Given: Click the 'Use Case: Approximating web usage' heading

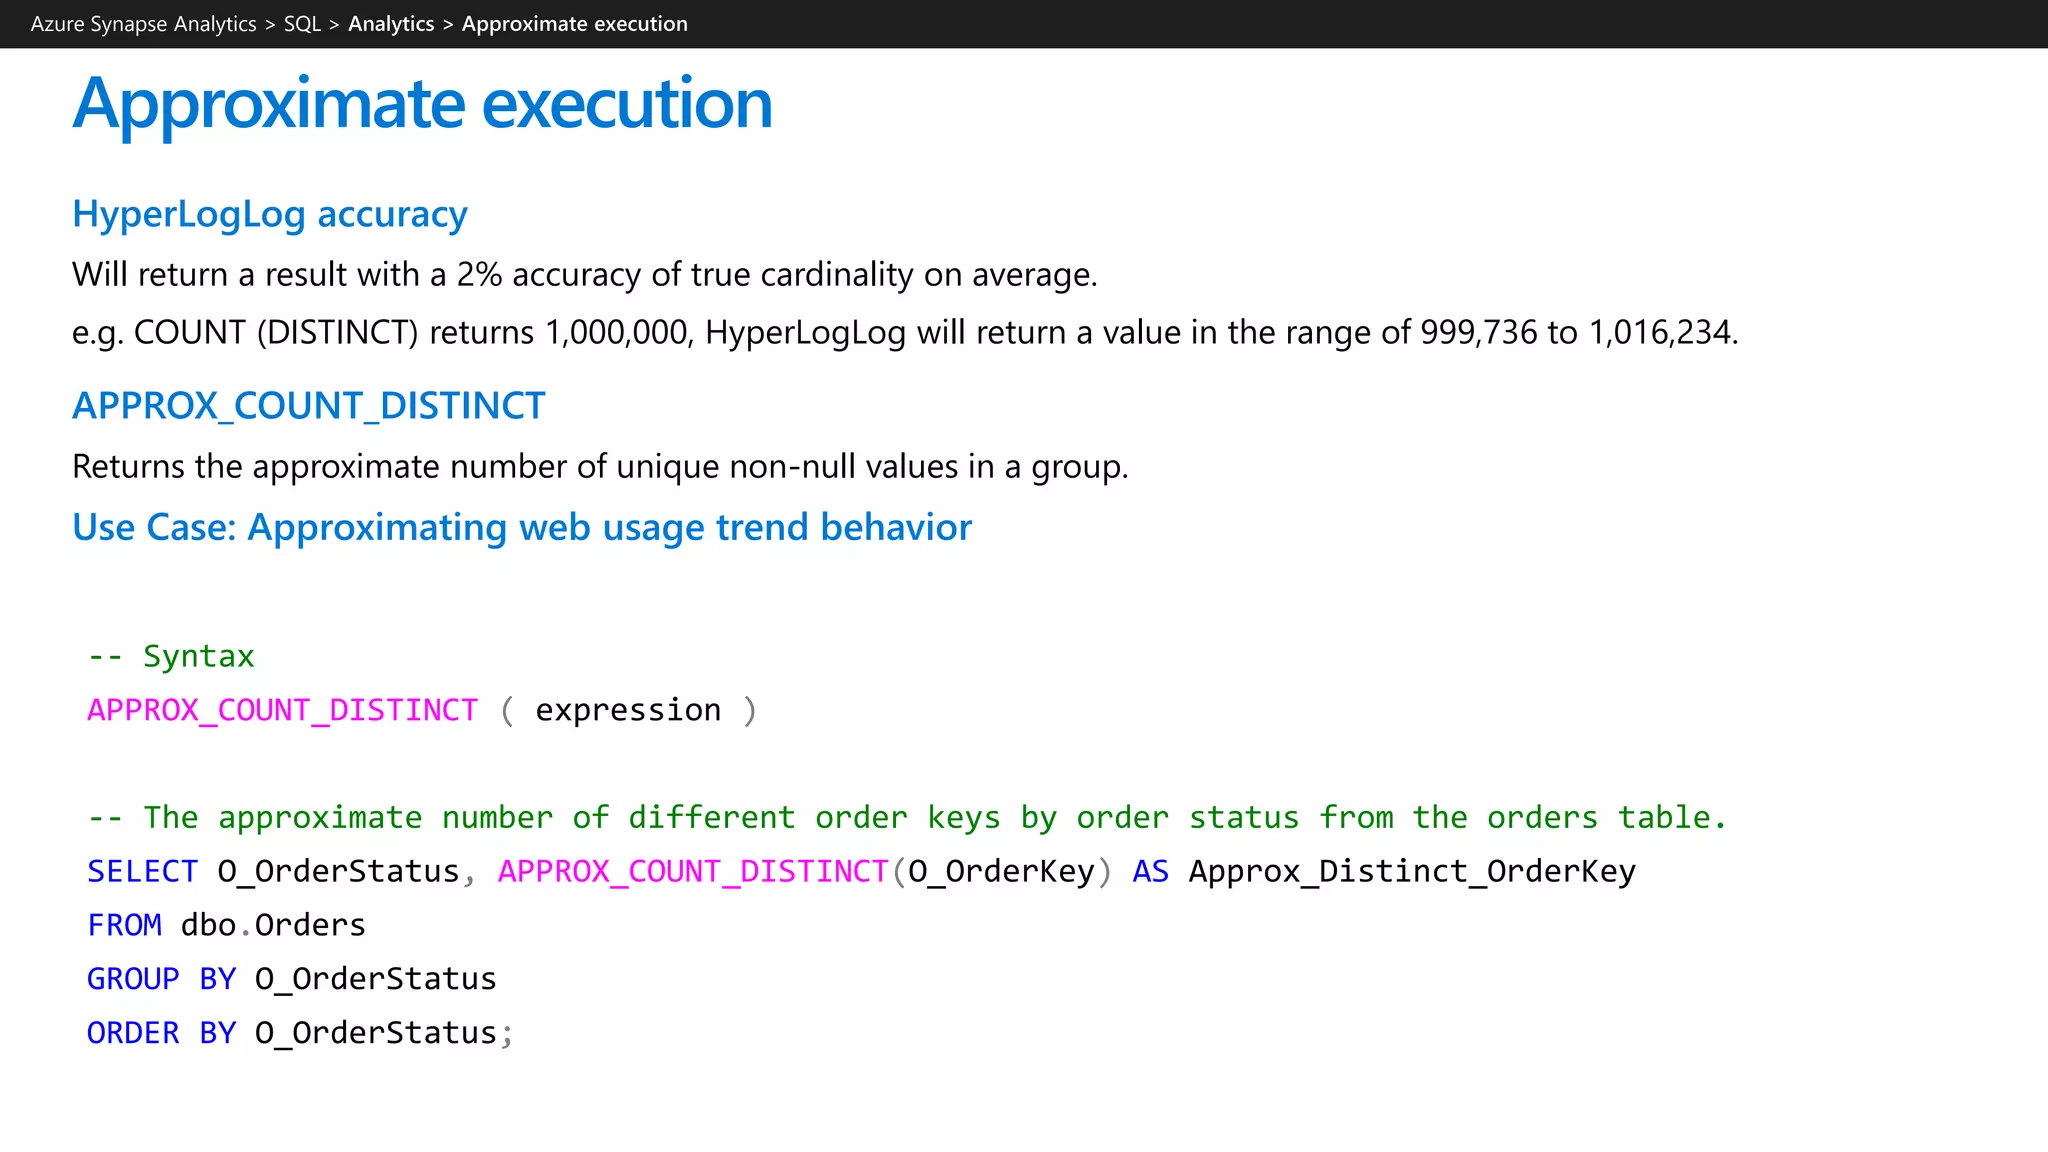Looking at the screenshot, I should 522,528.
